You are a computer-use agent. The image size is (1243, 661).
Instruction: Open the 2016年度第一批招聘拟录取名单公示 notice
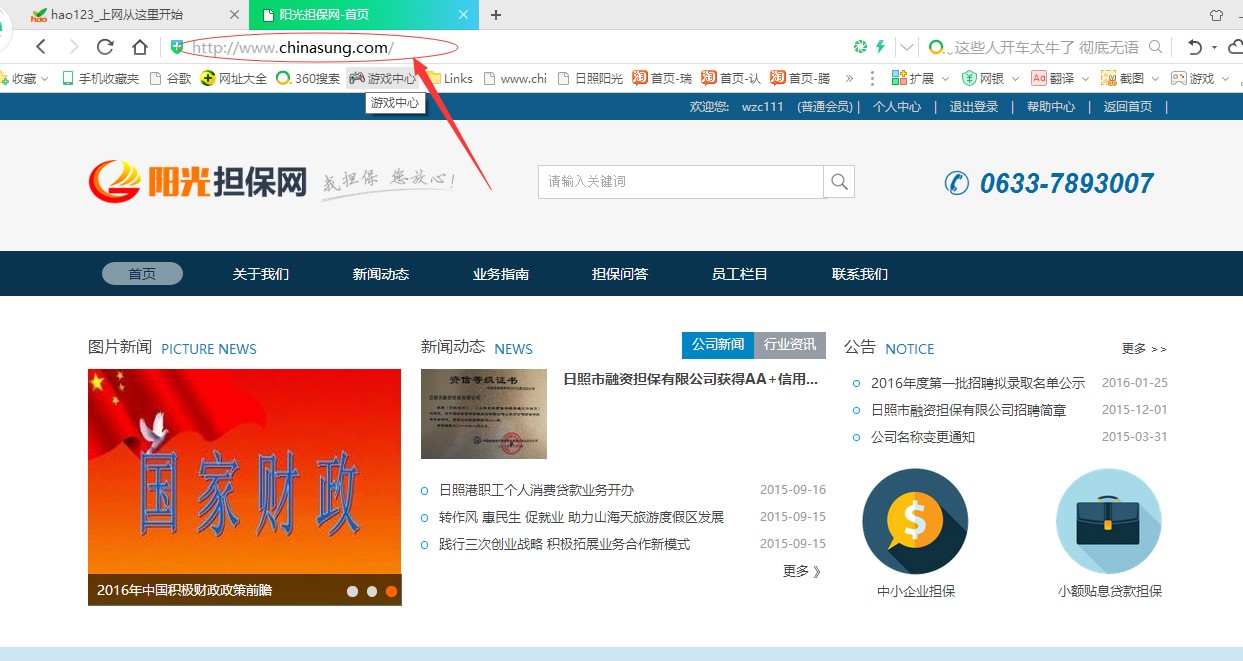click(977, 383)
